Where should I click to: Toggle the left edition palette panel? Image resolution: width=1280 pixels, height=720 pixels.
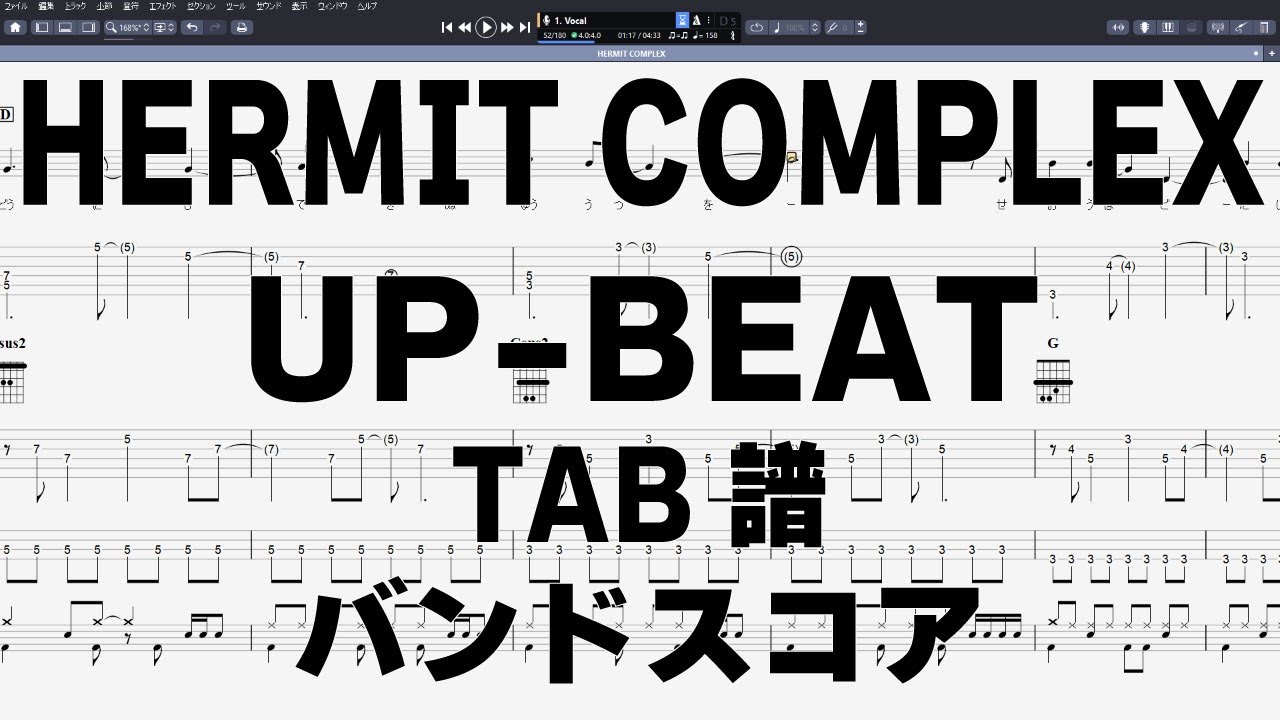tap(42, 27)
